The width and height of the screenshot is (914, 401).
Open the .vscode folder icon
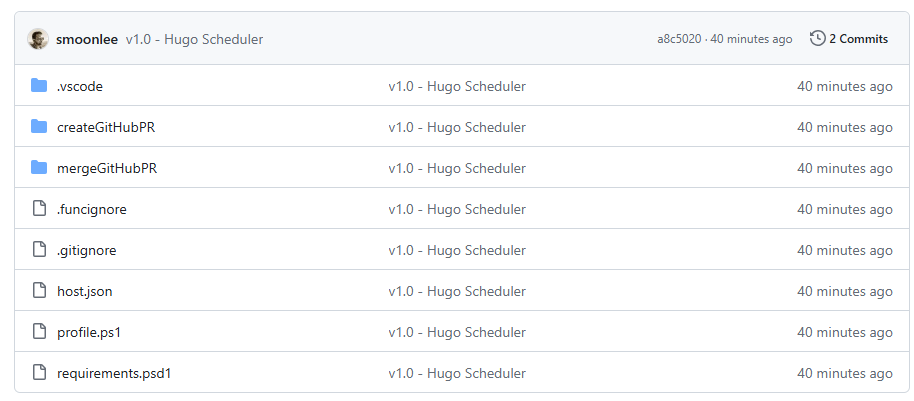tap(39, 86)
